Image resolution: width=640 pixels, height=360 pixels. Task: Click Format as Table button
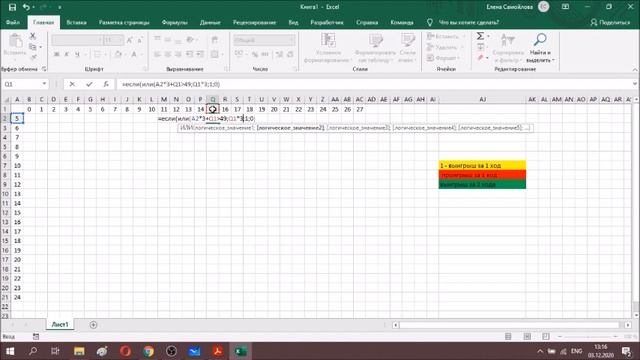tap(376, 48)
